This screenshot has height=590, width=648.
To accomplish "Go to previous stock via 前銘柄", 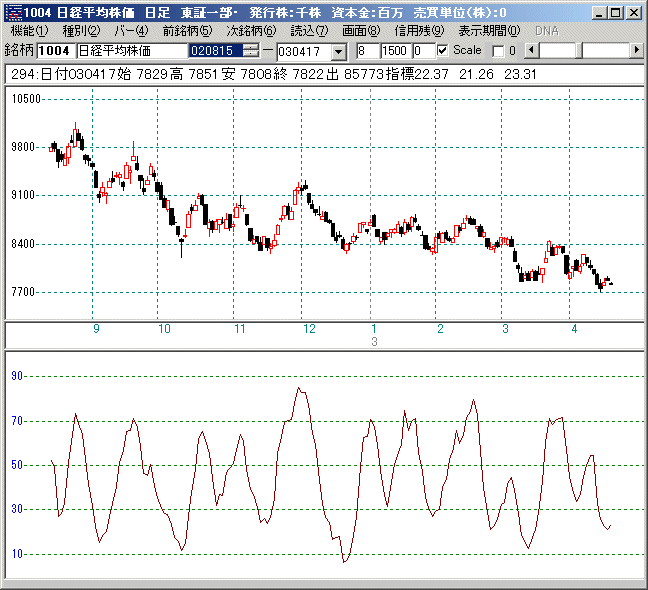I will click(x=187, y=31).
